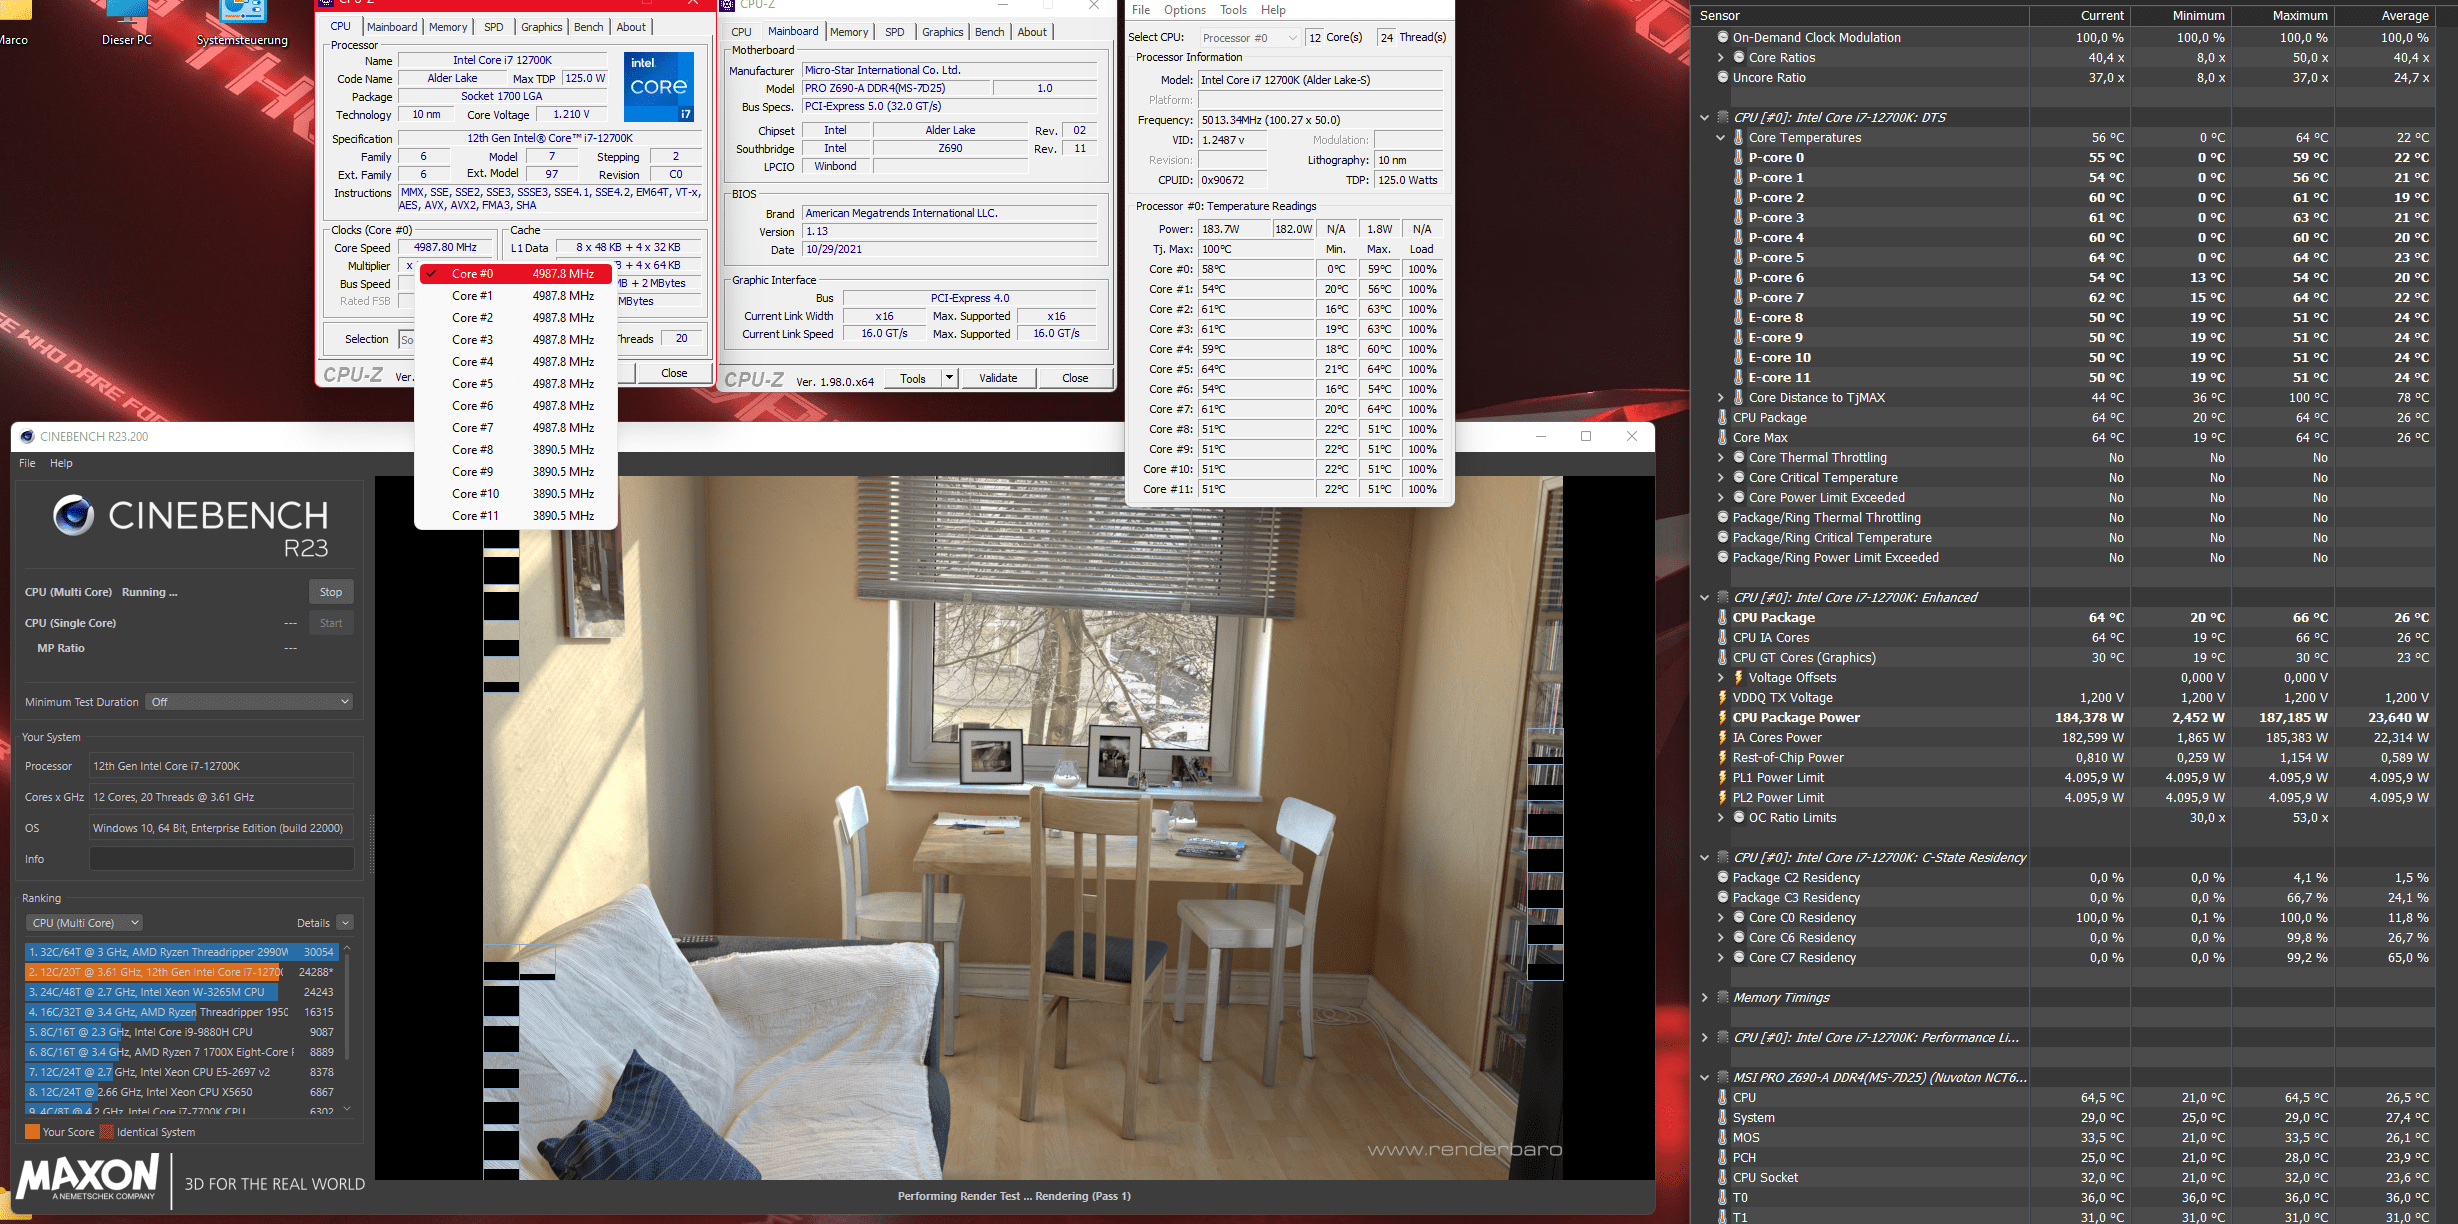The width and height of the screenshot is (2458, 1224).
Task: Click the Your Score orange swatch
Action: (32, 1132)
